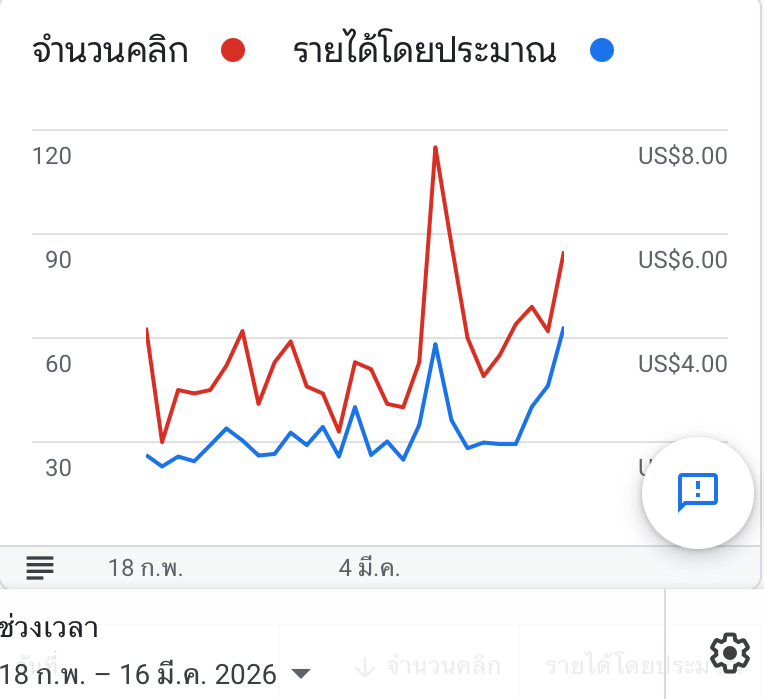Click the red clicks legend dot
Screen dimensions: 764x699
(233, 50)
